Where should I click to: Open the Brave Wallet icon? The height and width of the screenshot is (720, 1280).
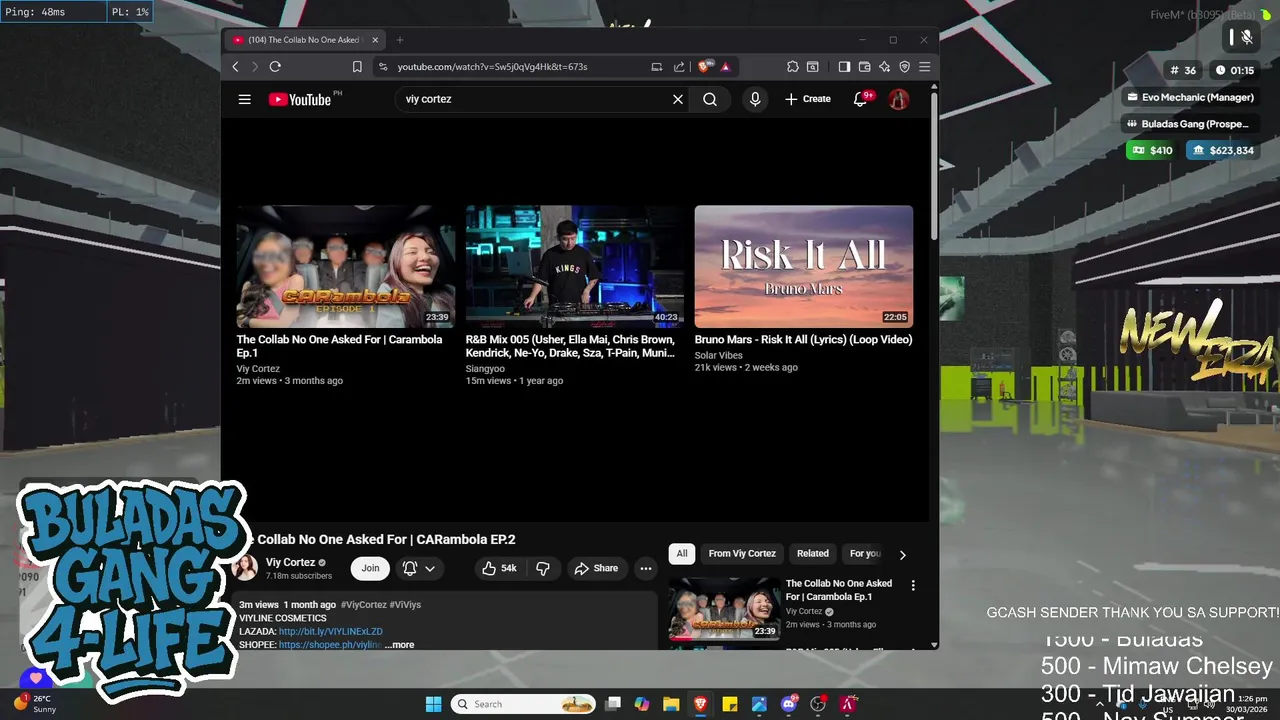click(x=864, y=67)
